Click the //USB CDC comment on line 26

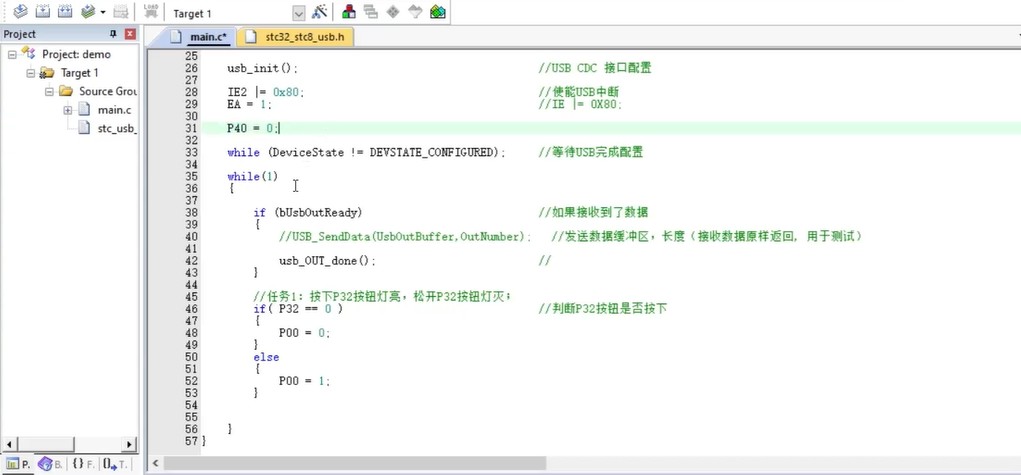click(595, 68)
